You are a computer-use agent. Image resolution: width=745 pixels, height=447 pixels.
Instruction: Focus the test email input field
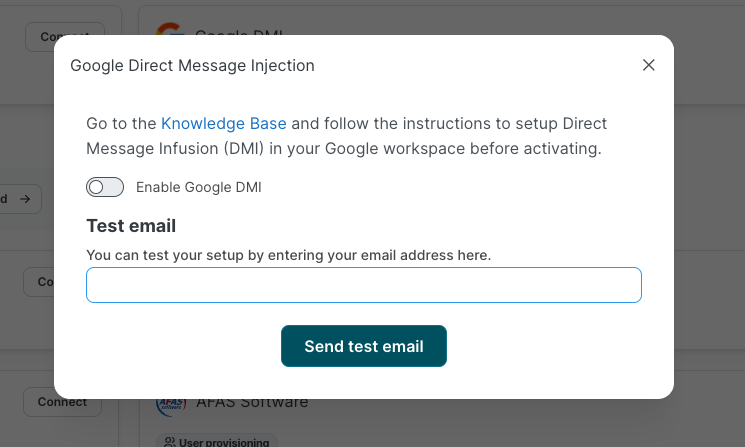tap(363, 285)
